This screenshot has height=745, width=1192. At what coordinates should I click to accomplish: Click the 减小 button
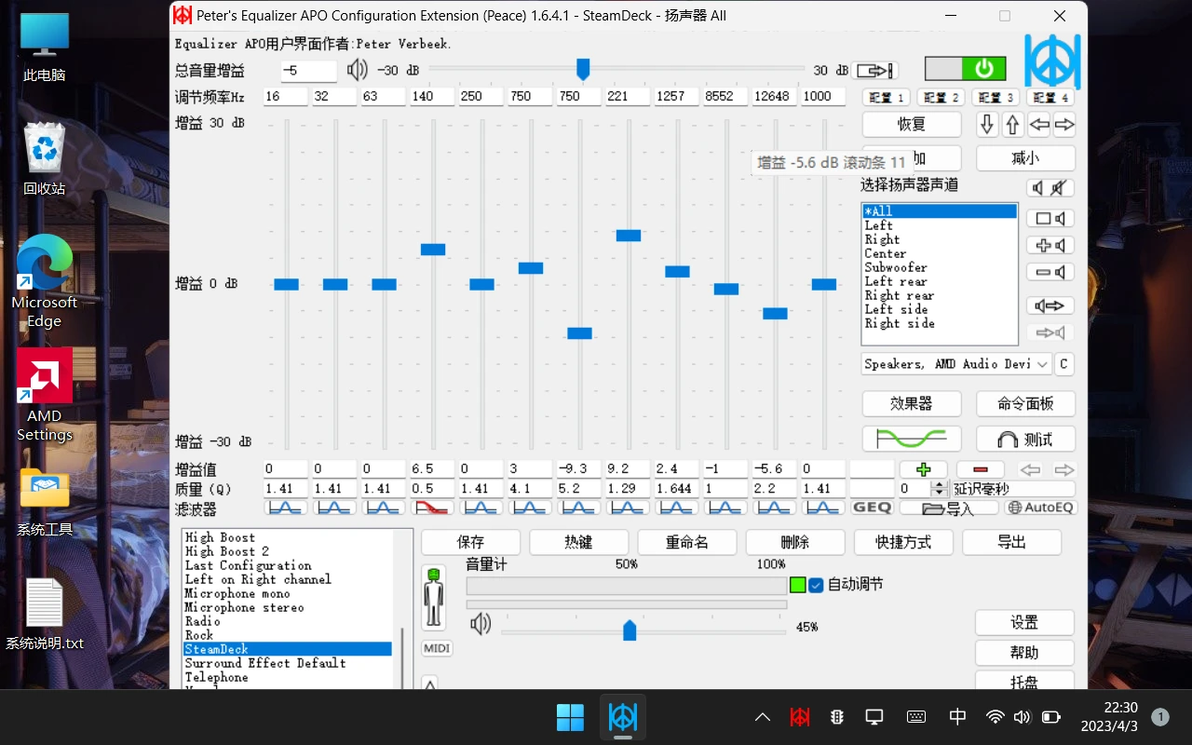(1026, 158)
